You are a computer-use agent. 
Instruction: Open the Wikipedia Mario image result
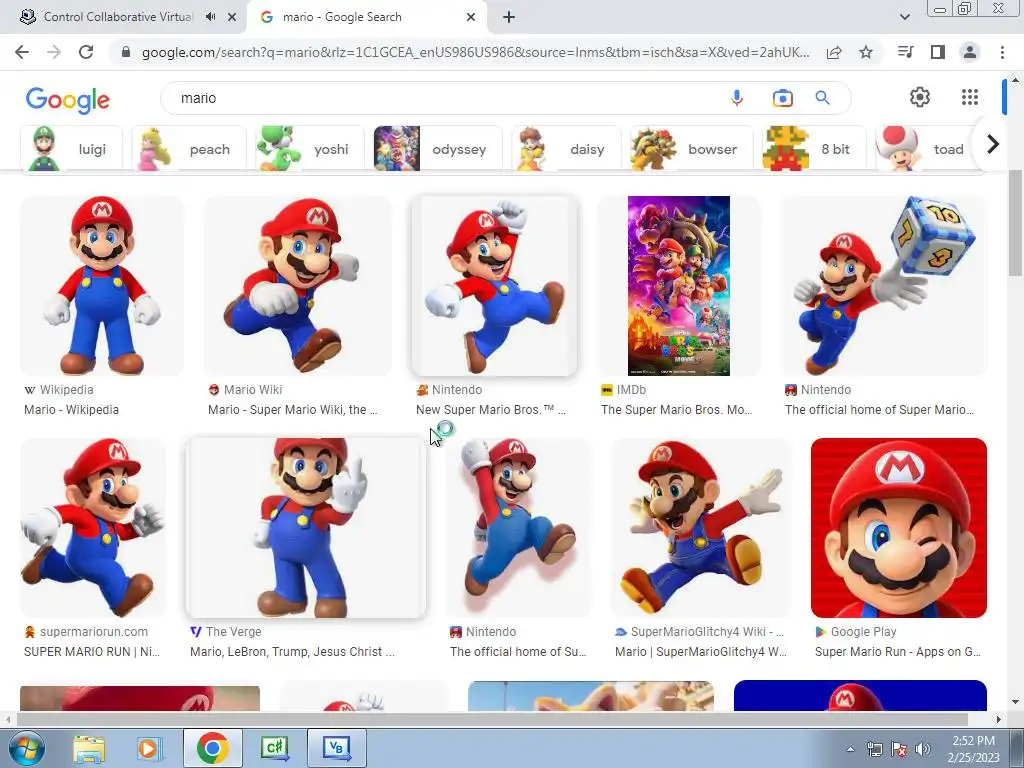tap(102, 286)
